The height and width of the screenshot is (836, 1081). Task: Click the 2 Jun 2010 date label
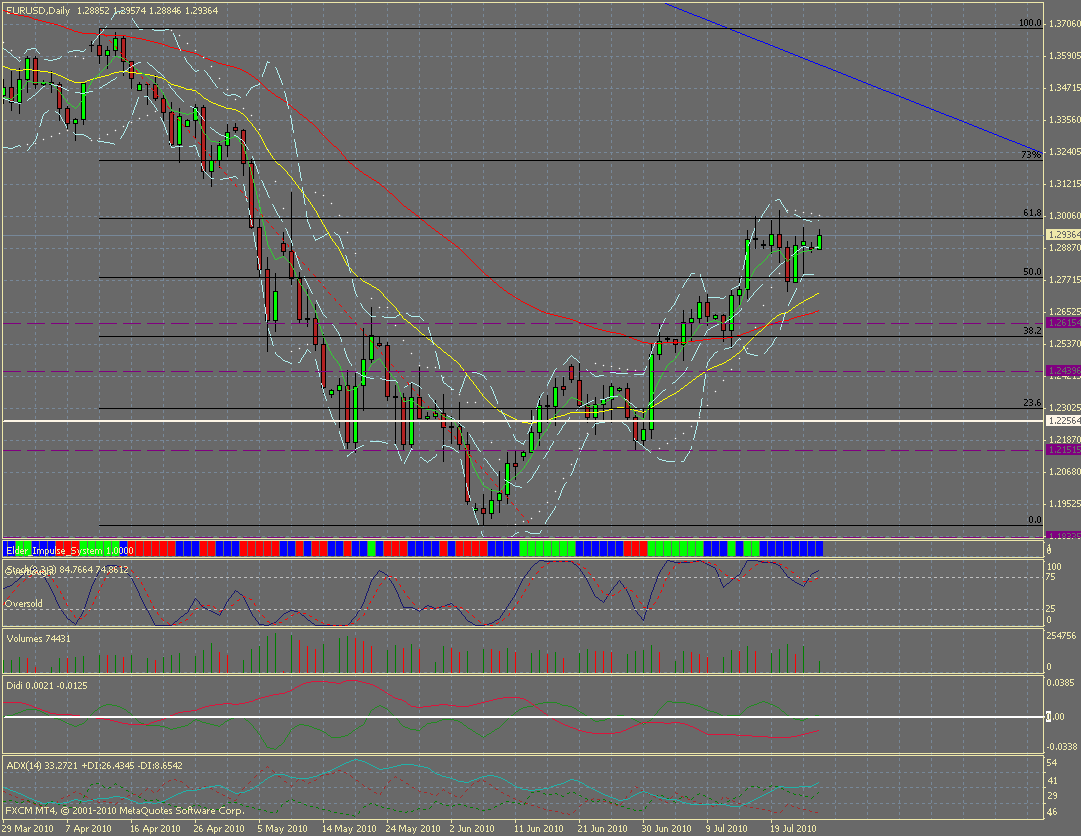472,828
